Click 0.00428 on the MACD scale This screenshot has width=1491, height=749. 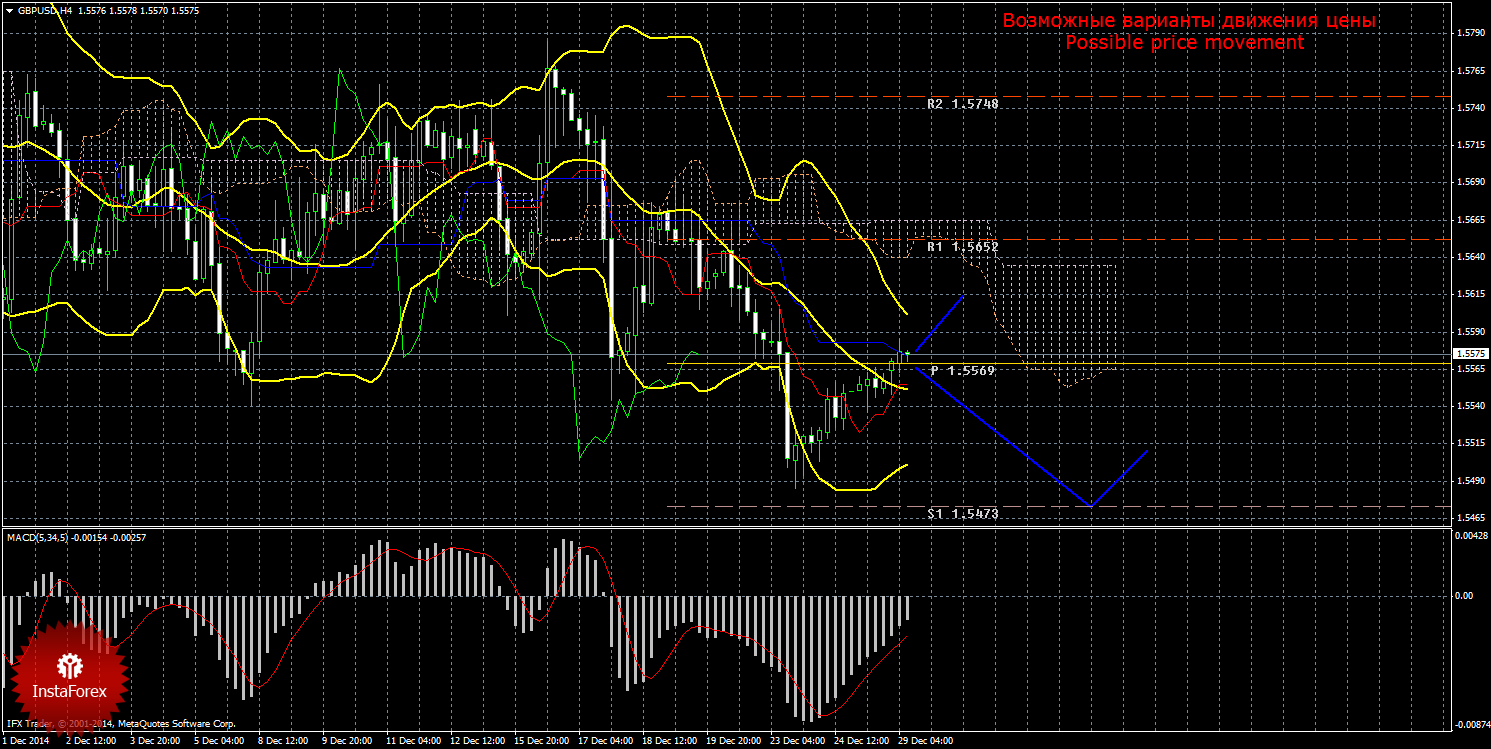point(1471,537)
